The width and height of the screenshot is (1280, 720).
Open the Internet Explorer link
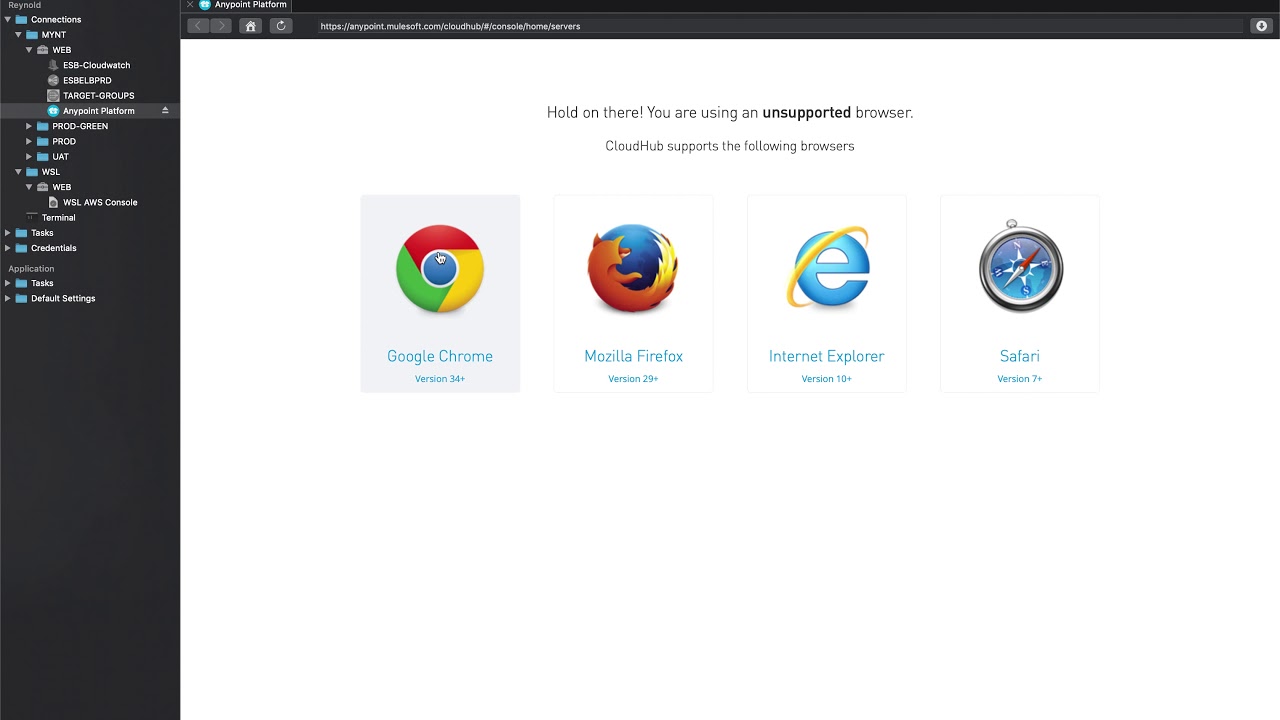click(827, 356)
